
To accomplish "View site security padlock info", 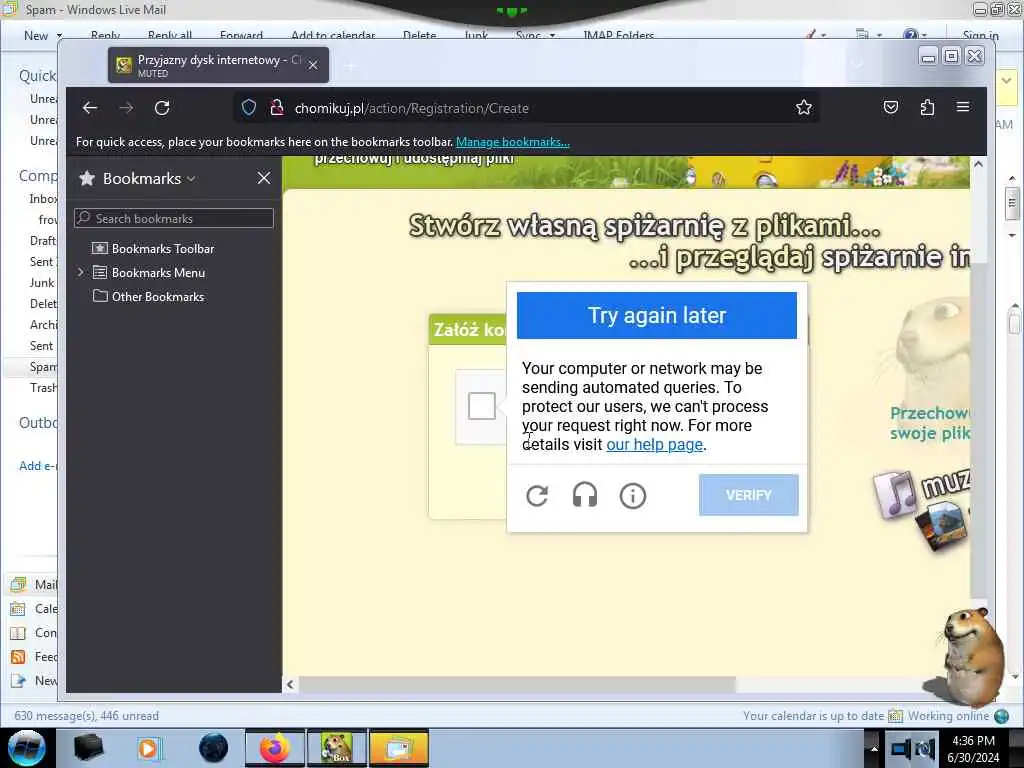I will 277,108.
